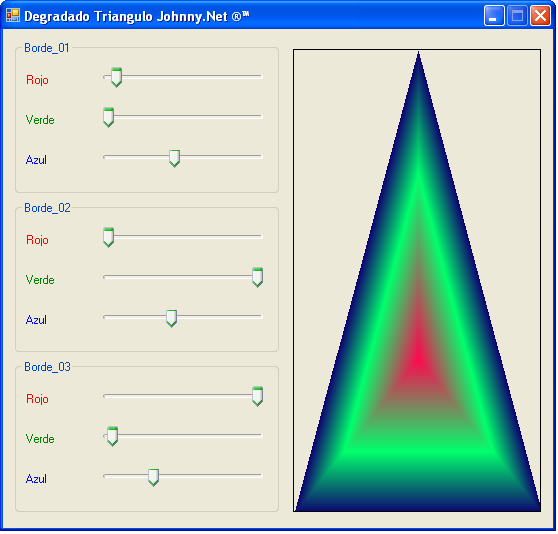Click the Borde_02 group box label
Image resolution: width=558 pixels, height=534 pixels.
[47, 207]
